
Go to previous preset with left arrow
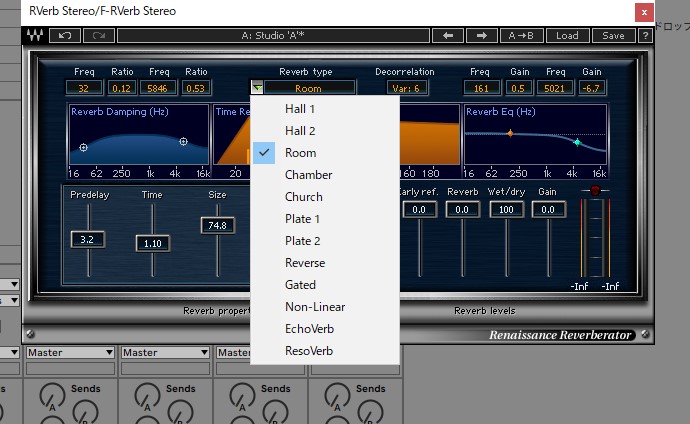click(x=448, y=36)
